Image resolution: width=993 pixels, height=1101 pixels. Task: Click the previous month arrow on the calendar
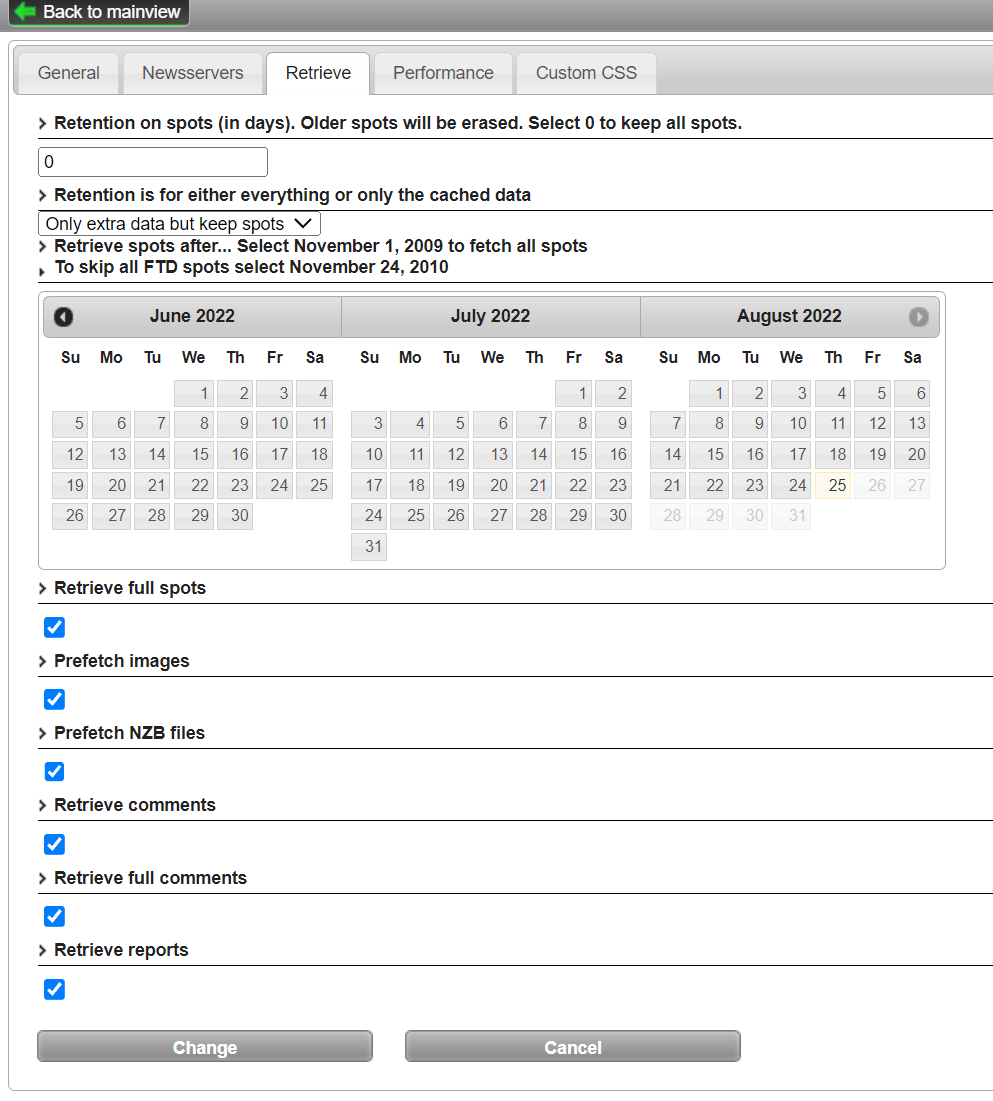[x=63, y=316]
